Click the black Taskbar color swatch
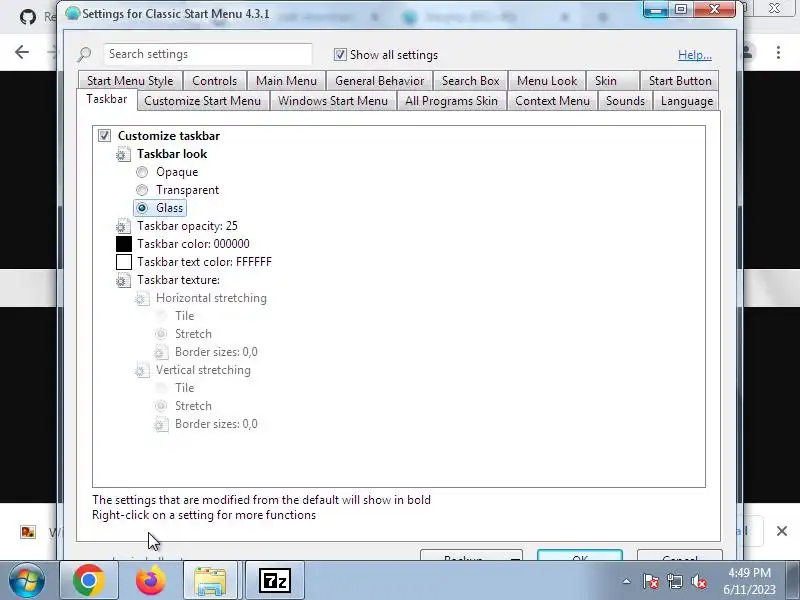This screenshot has width=800, height=600. [123, 244]
